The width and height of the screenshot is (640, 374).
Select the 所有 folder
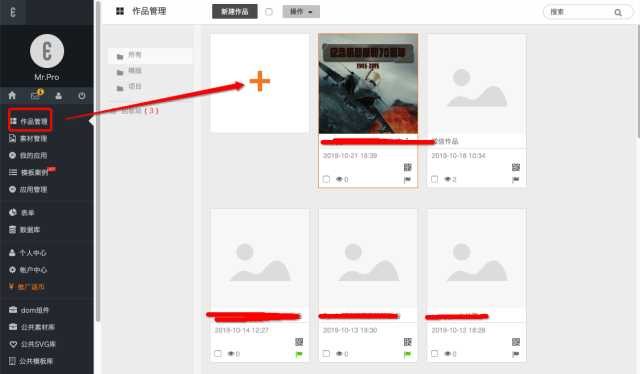point(150,56)
